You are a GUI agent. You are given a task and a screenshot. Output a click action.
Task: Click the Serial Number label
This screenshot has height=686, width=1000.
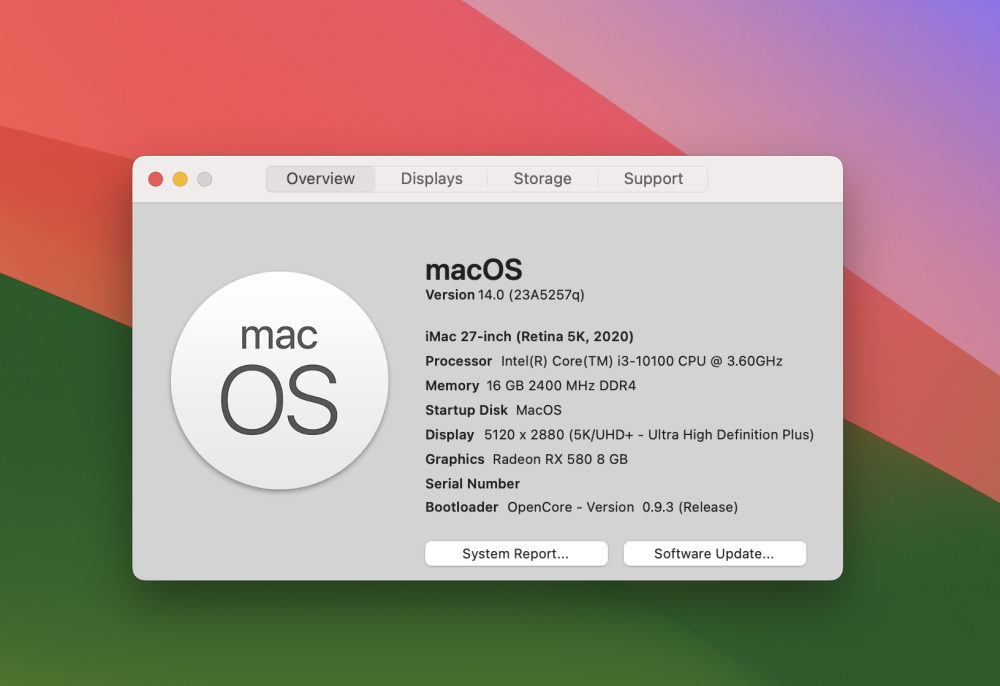(473, 483)
